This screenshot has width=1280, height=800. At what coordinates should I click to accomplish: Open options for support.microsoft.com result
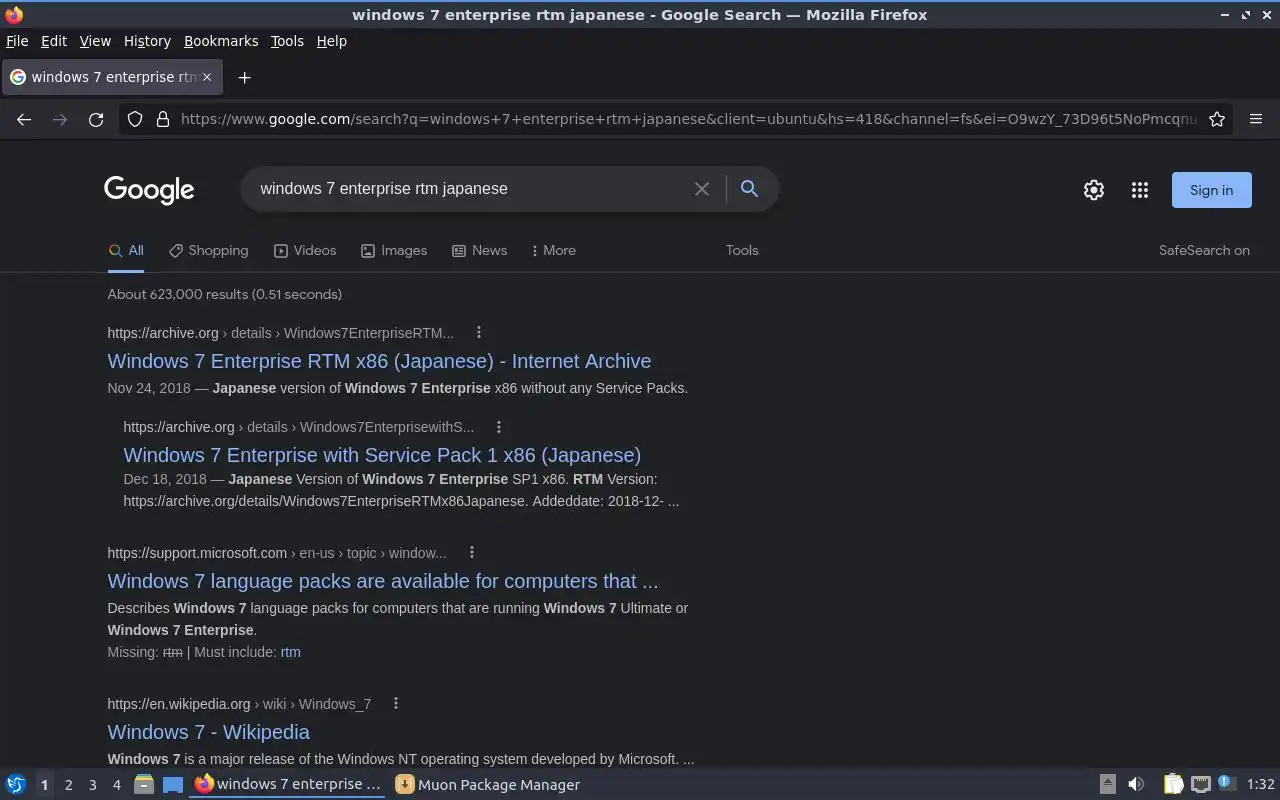[x=472, y=552]
